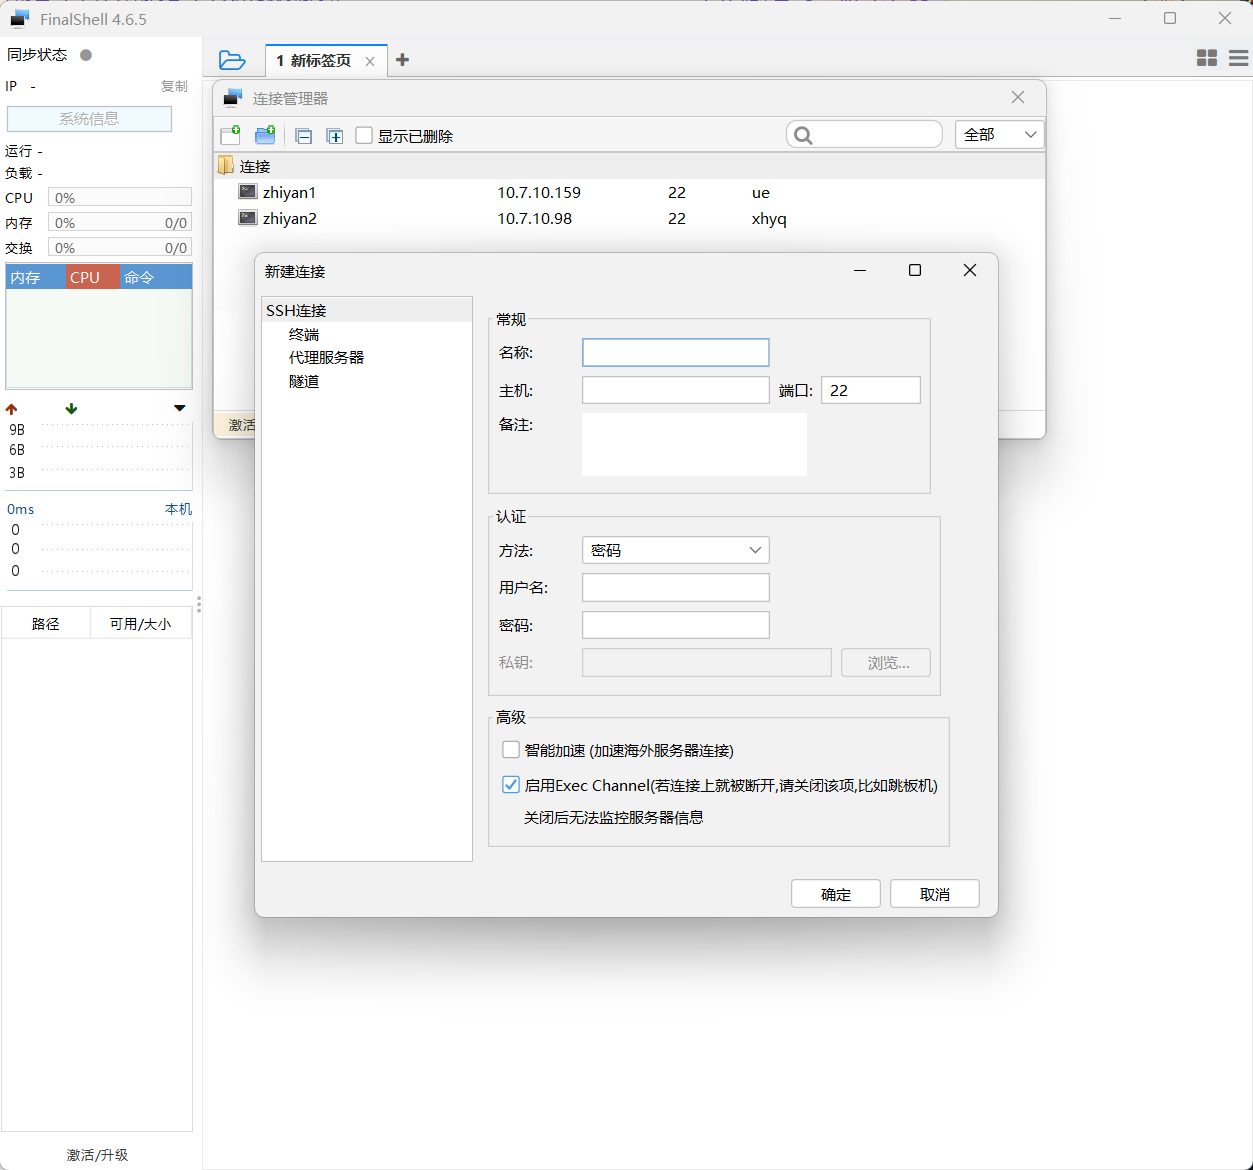
Task: Open the 全部 filter dropdown
Action: coord(999,134)
